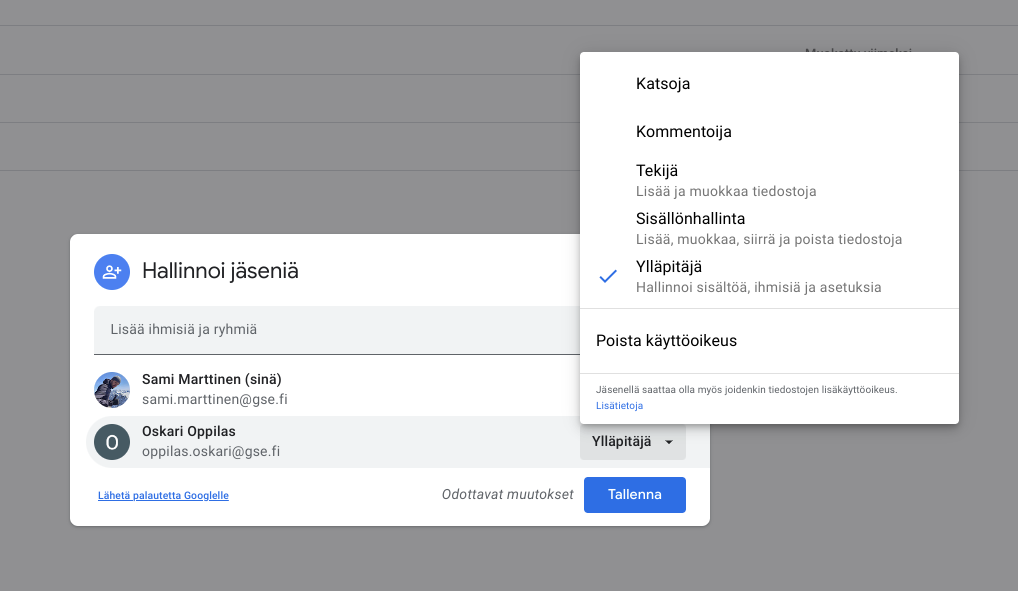1018x591 pixels.
Task: Click the Oskari Oppilas member name
Action: coord(189,431)
